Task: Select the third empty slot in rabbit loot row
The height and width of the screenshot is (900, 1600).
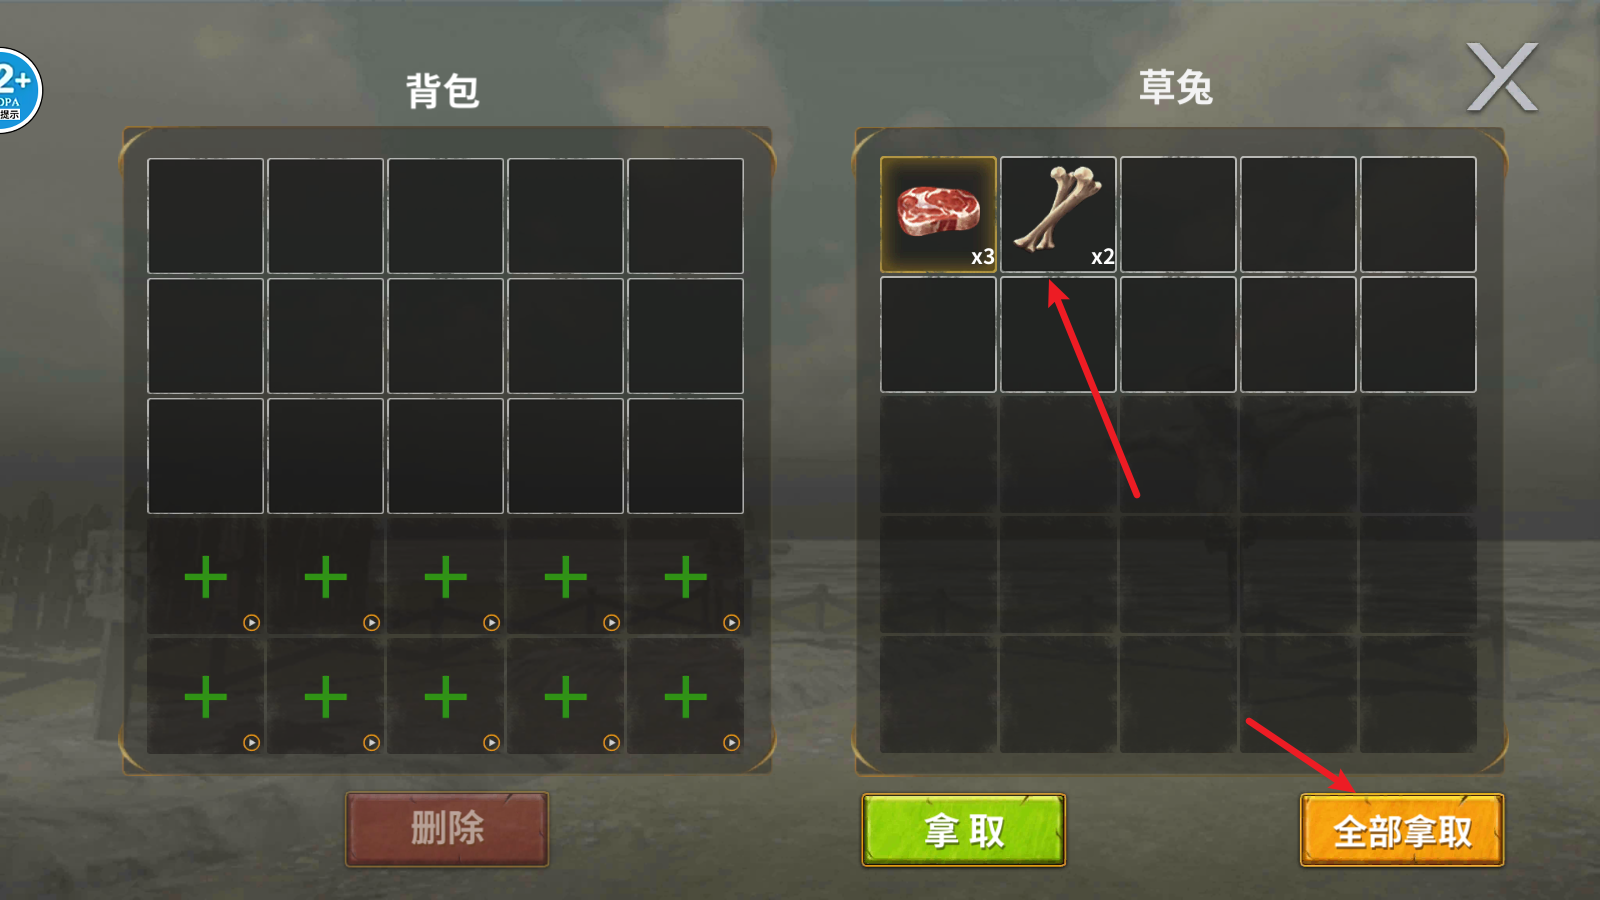Action: [x=1178, y=214]
